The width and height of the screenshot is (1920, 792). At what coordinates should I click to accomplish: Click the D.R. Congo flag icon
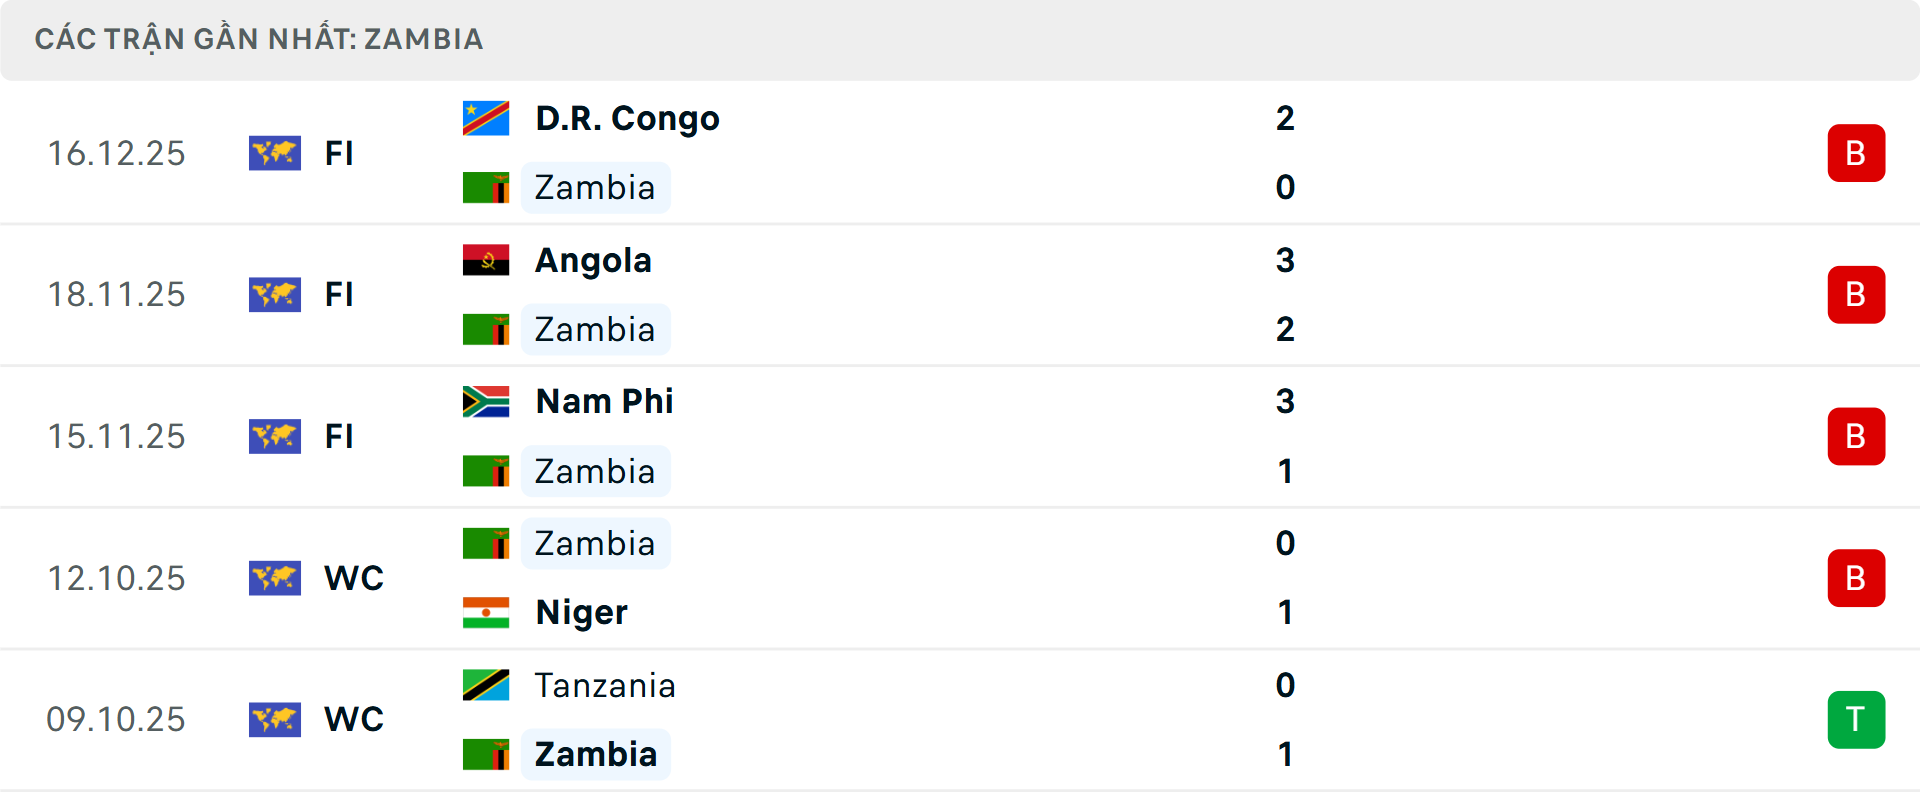point(486,117)
